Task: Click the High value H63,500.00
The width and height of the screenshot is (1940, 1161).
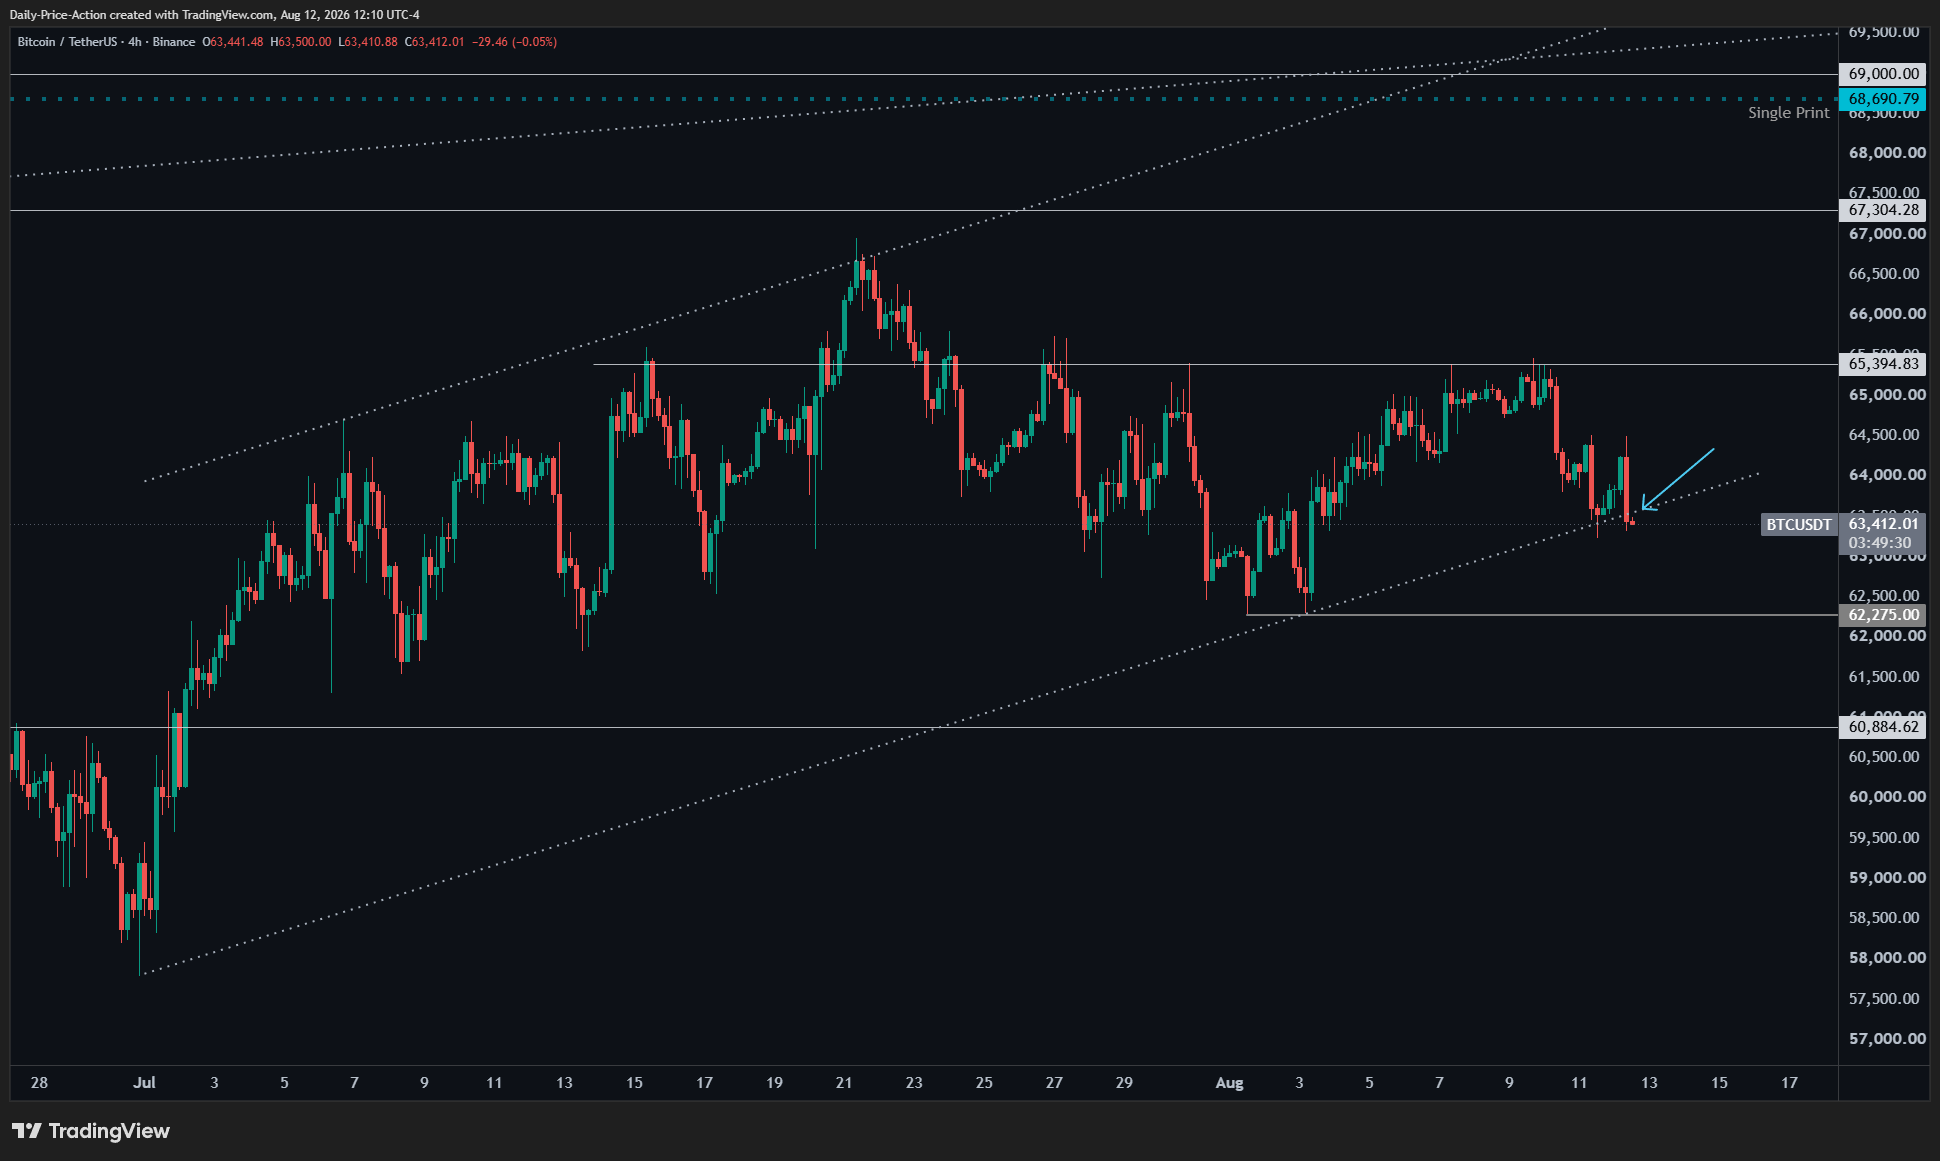Action: pos(300,42)
